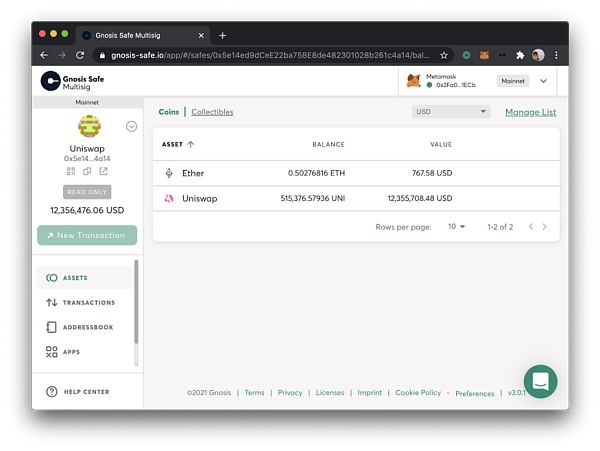Click the Read Only badge

[x=87, y=192]
